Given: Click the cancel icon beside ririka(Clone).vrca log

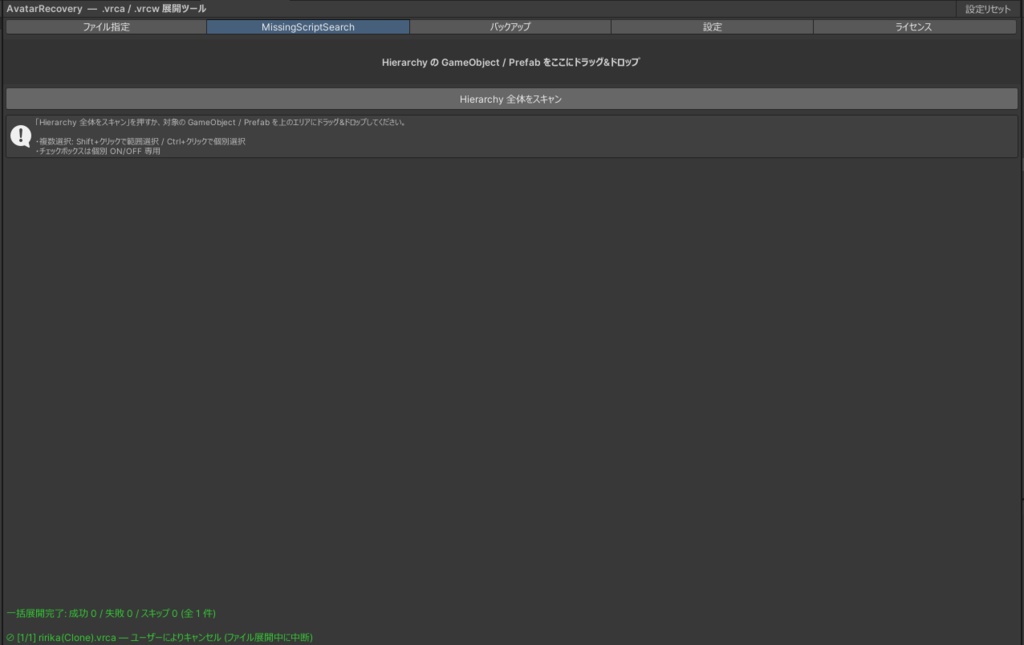Looking at the screenshot, I should 10,637.
